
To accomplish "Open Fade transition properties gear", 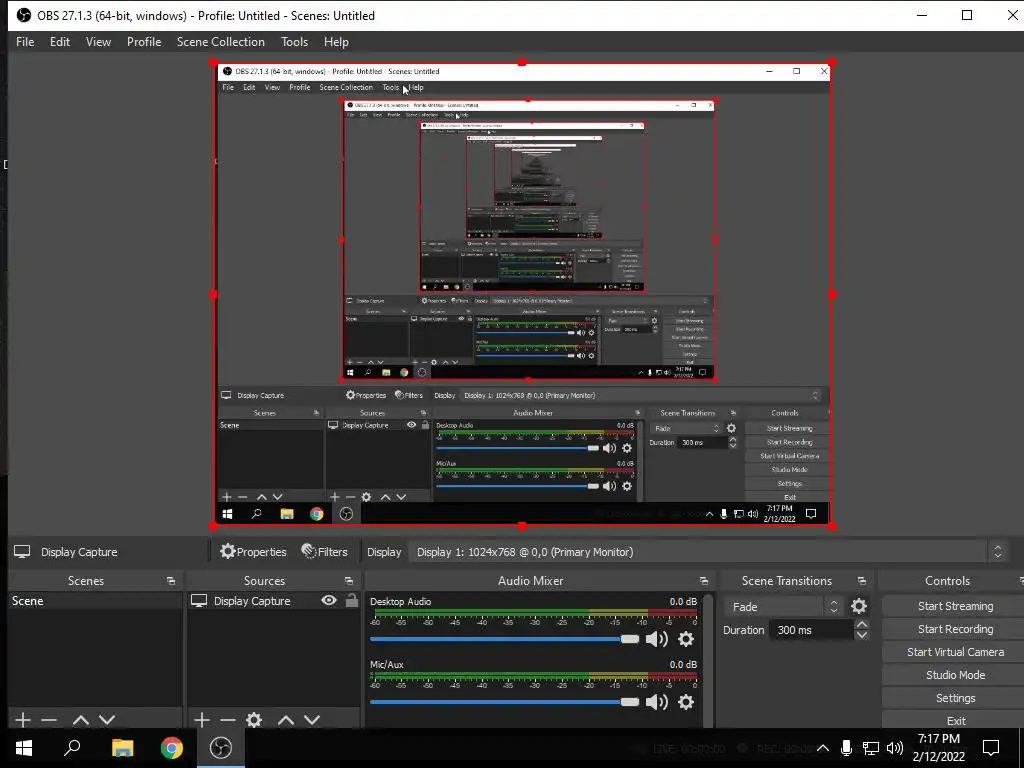I will click(x=859, y=607).
